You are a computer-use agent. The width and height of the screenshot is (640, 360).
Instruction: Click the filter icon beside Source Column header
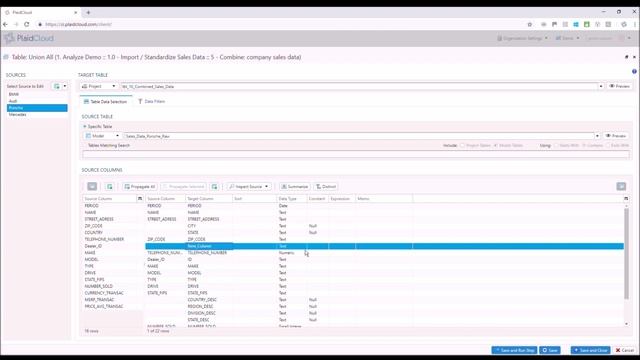(x=140, y=199)
